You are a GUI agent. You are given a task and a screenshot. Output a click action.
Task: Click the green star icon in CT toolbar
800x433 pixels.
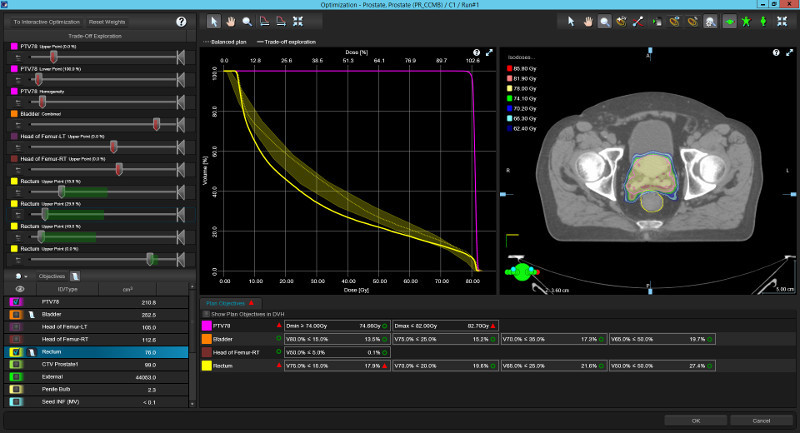point(745,20)
